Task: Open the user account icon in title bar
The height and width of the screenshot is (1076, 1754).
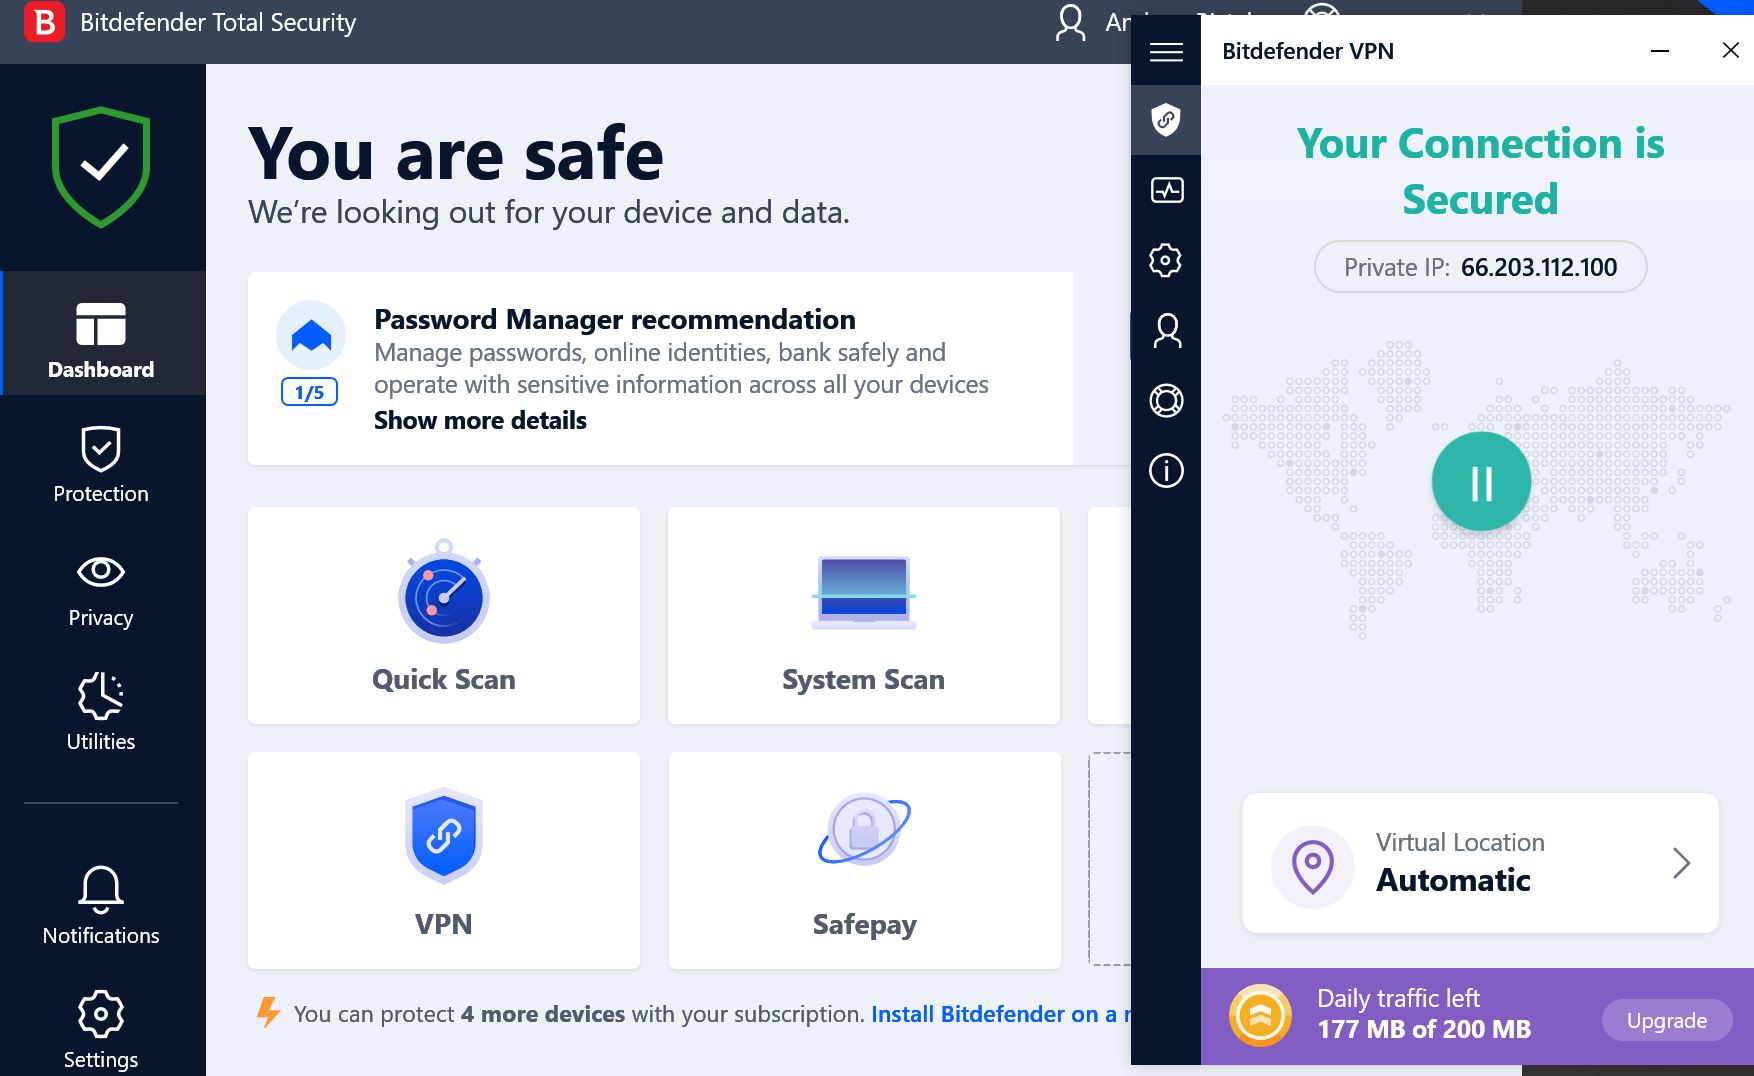Action: point(1071,22)
